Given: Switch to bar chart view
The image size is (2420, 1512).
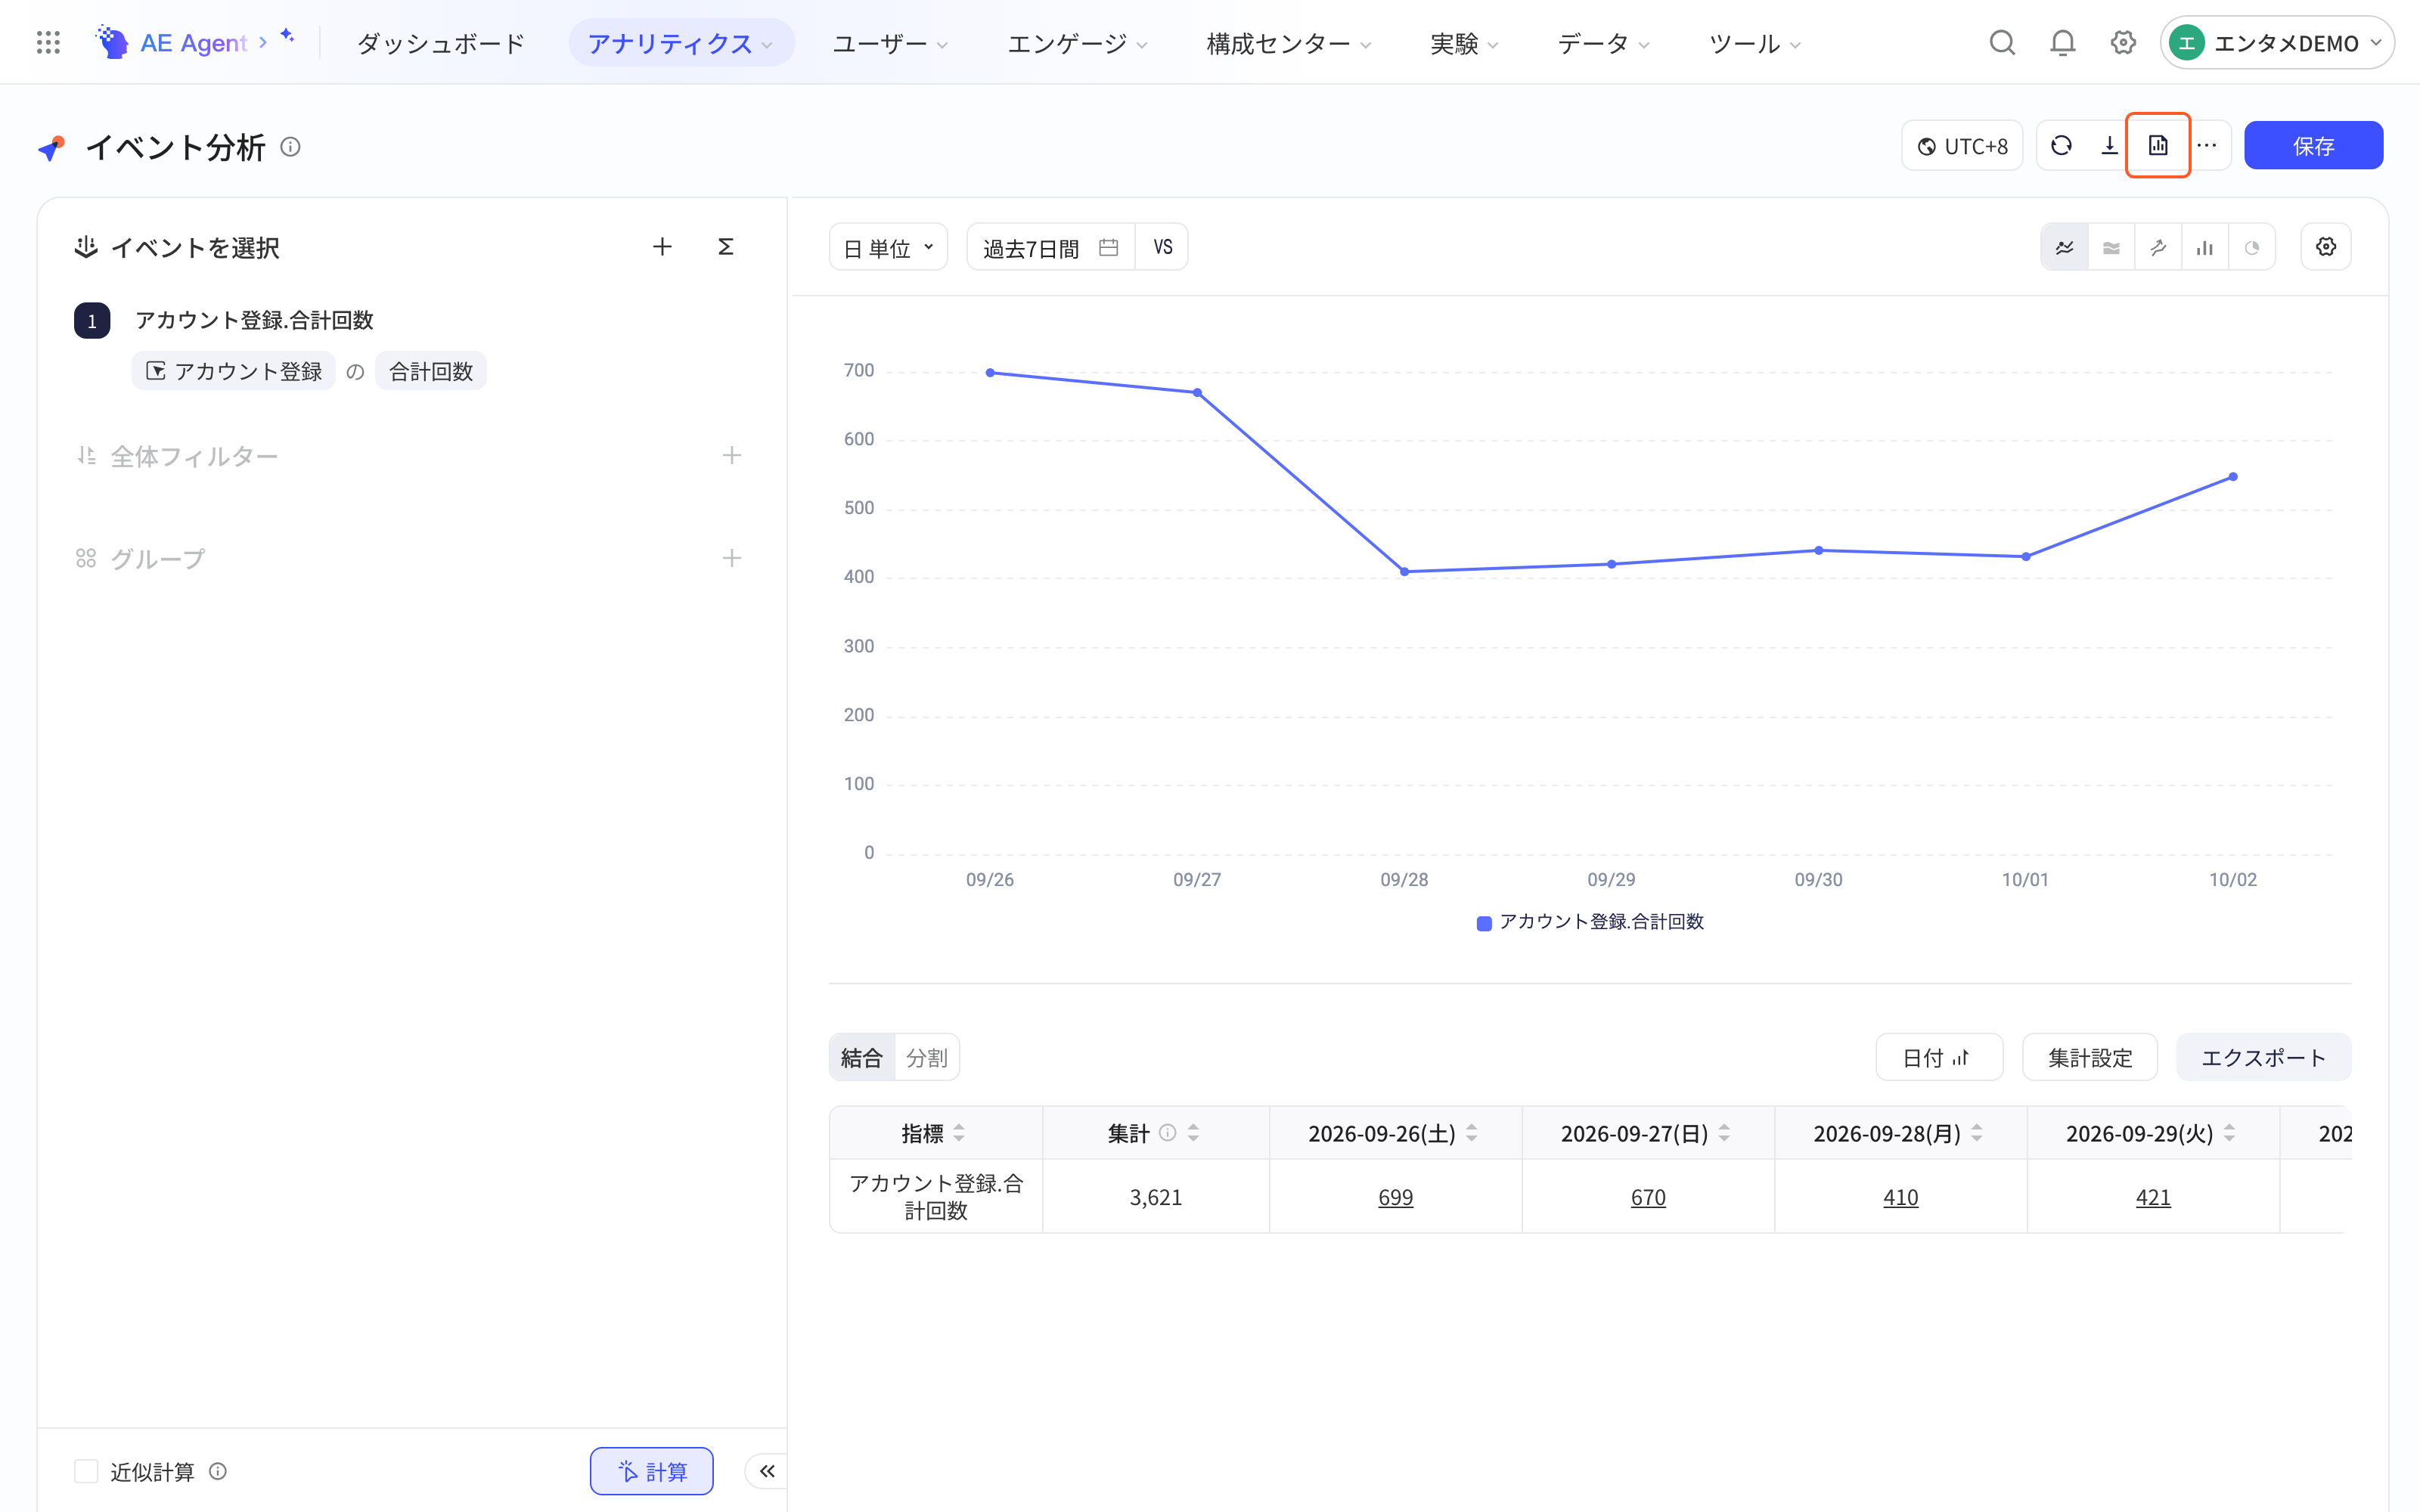Looking at the screenshot, I should [x=2205, y=247].
